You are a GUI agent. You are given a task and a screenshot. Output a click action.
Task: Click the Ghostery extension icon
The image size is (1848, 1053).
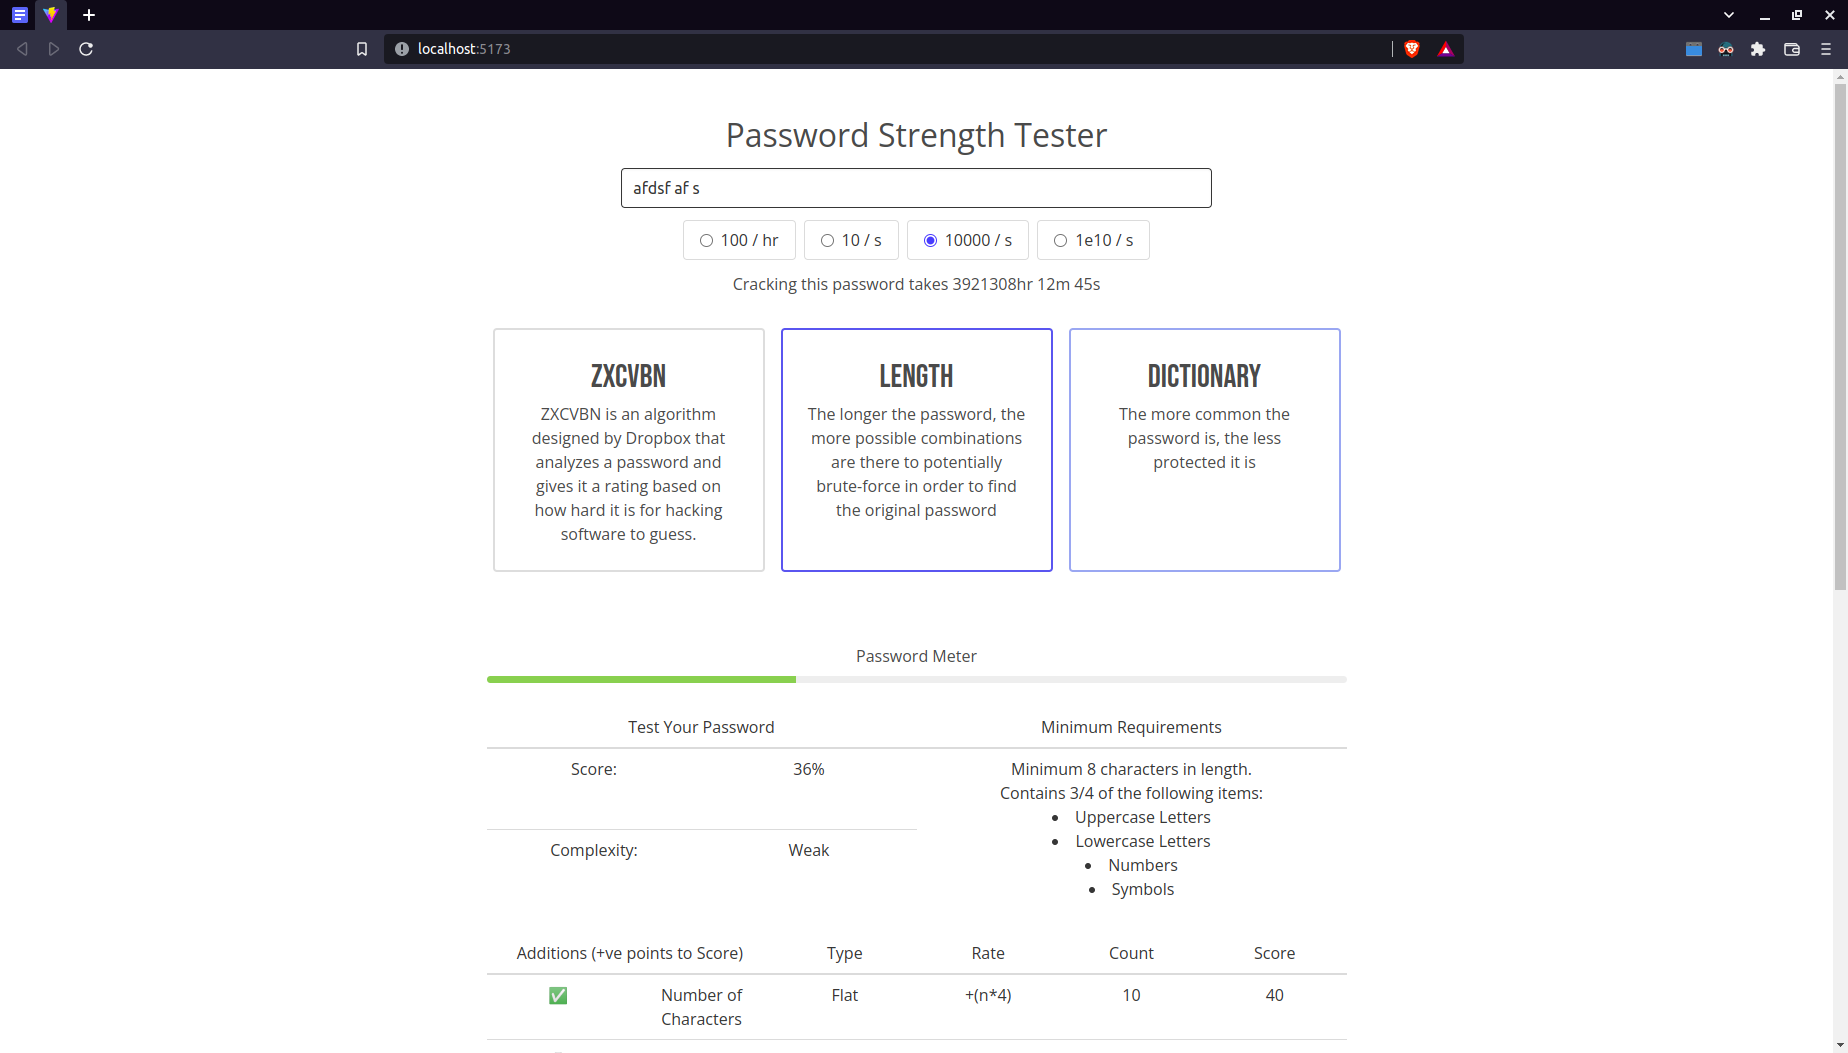pyautogui.click(x=1726, y=48)
